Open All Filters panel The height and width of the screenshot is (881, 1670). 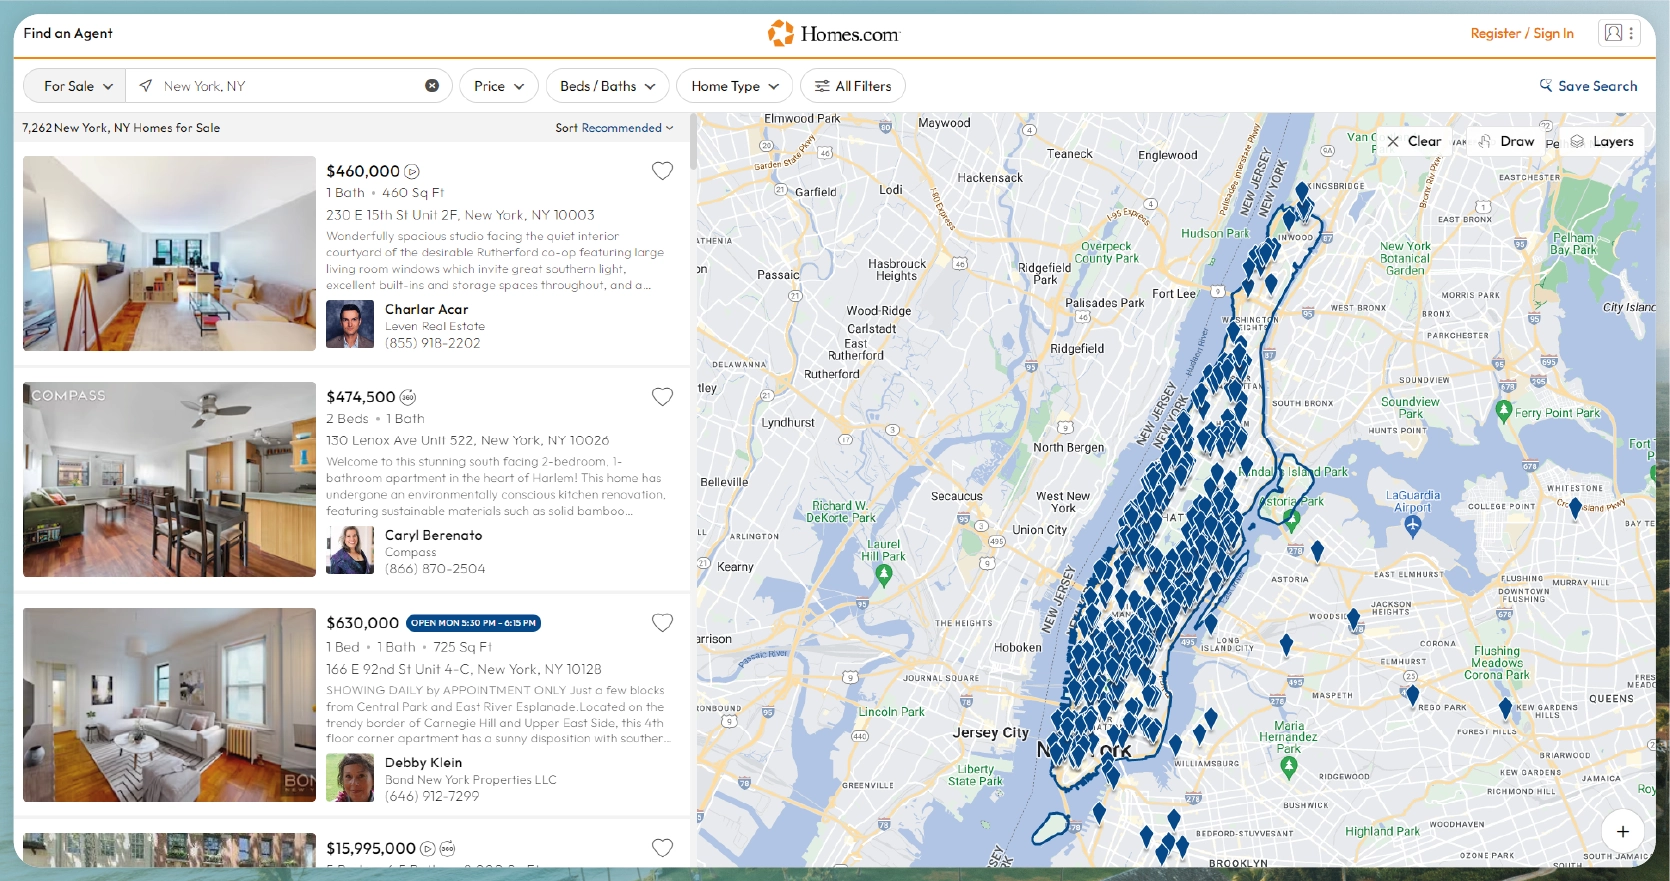(853, 86)
